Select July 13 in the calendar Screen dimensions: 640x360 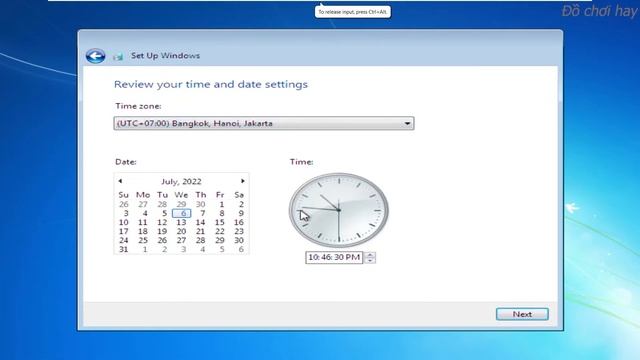tap(181, 222)
